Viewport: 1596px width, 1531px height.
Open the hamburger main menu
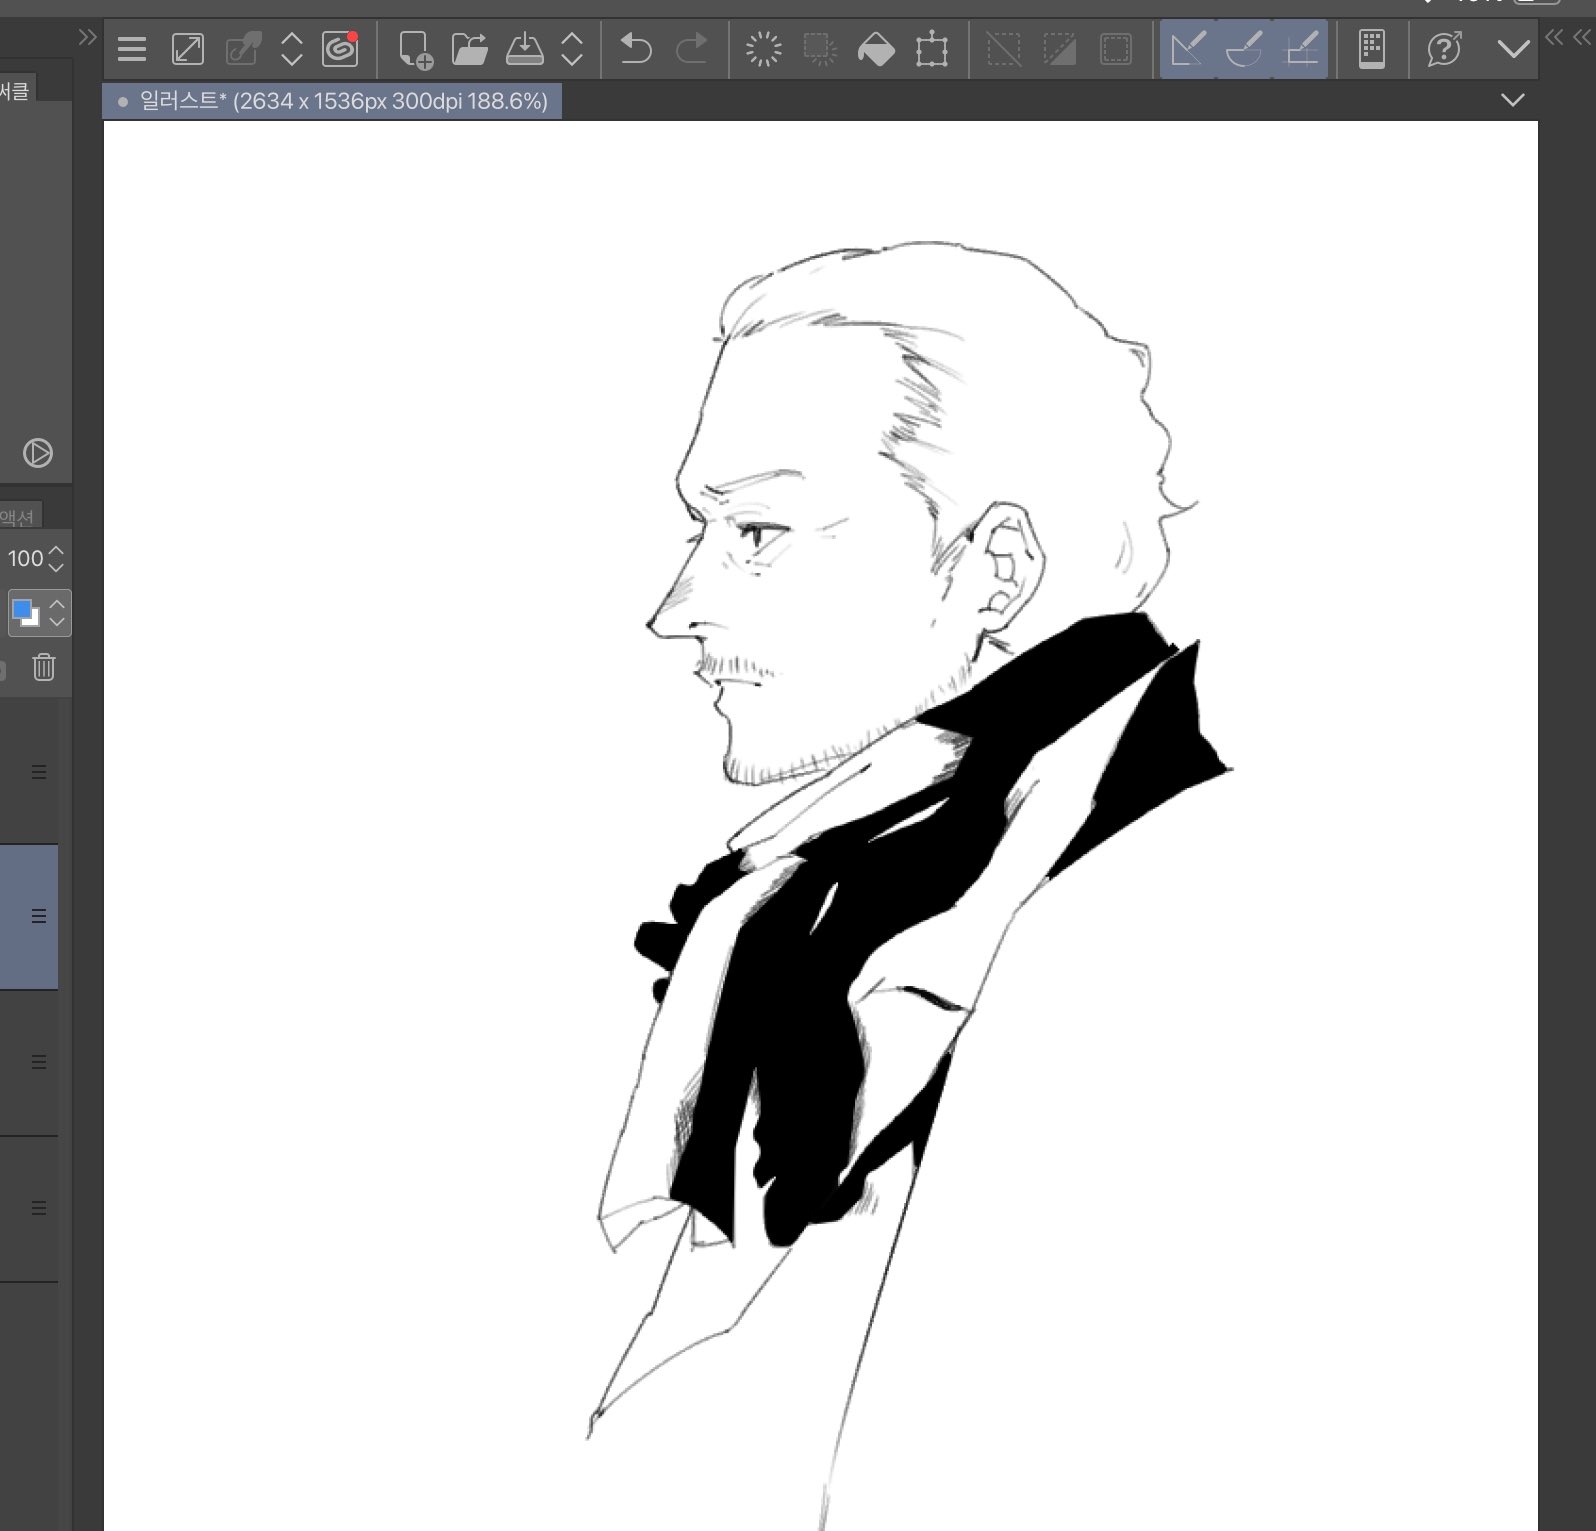click(x=131, y=49)
